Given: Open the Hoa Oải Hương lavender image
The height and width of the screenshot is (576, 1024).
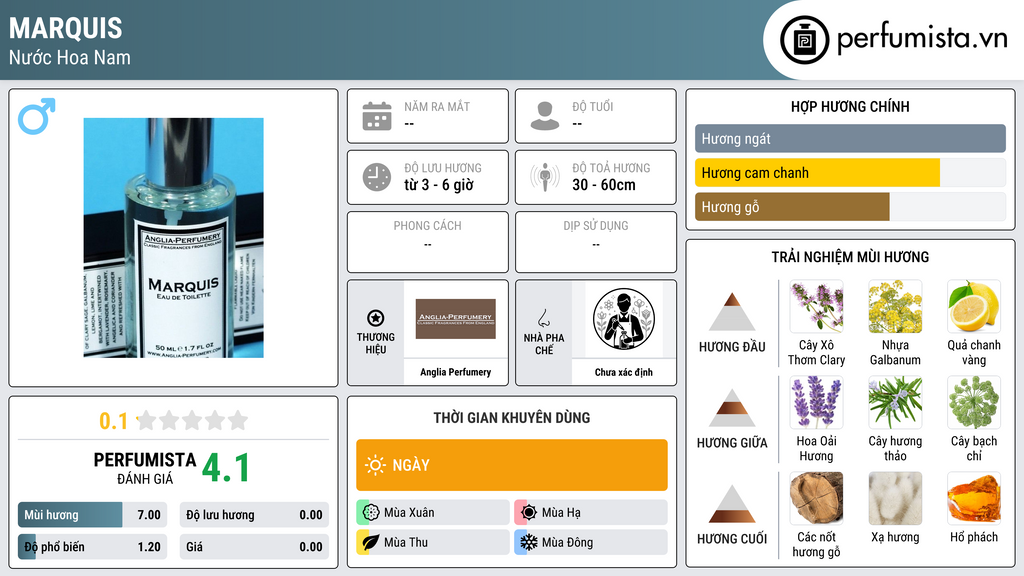Looking at the screenshot, I should point(816,403).
